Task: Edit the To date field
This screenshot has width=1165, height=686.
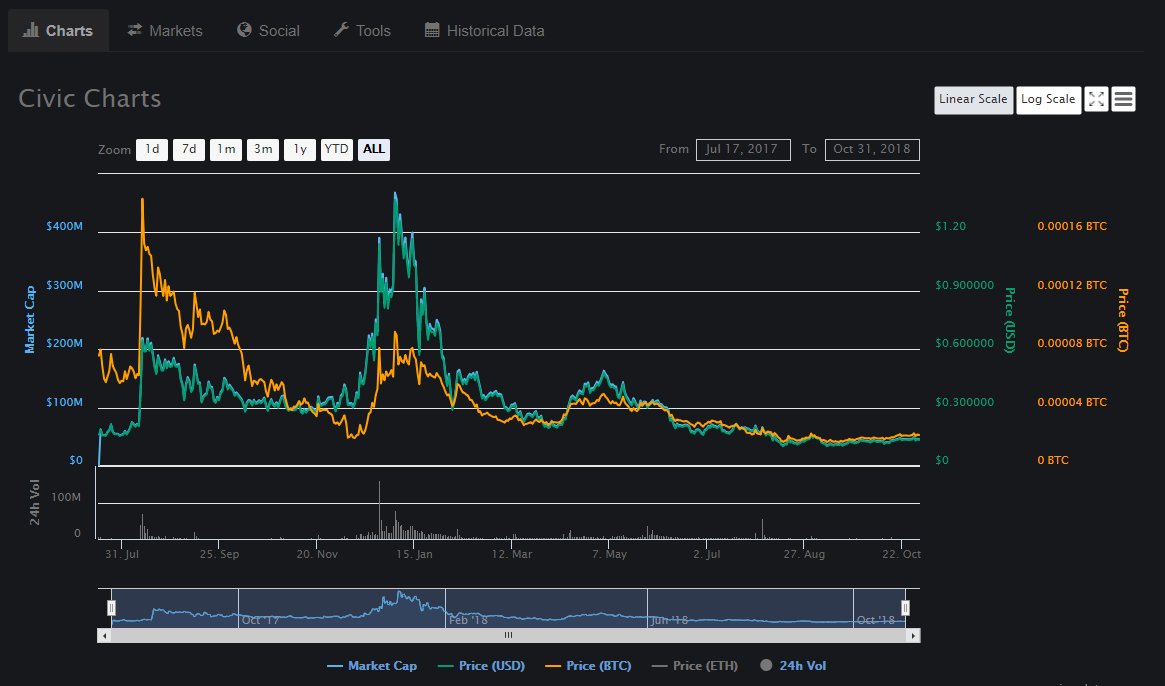Action: click(872, 149)
